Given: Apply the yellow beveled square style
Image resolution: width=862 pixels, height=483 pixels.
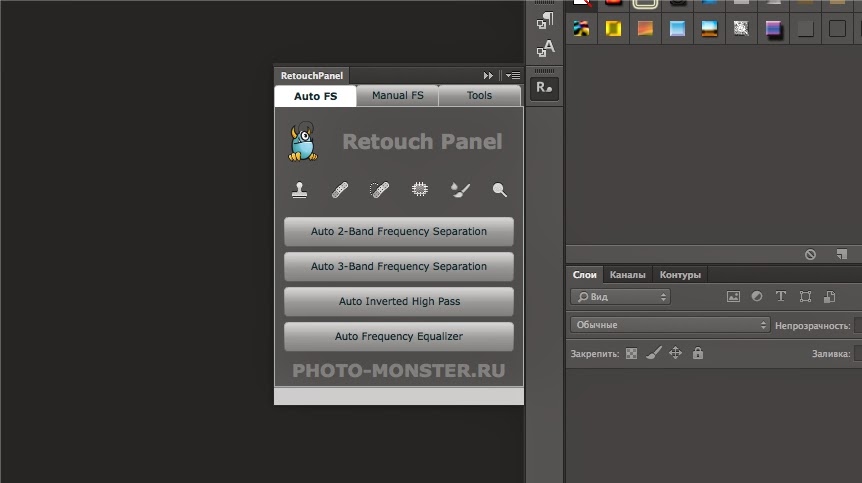Looking at the screenshot, I should click(x=613, y=29).
